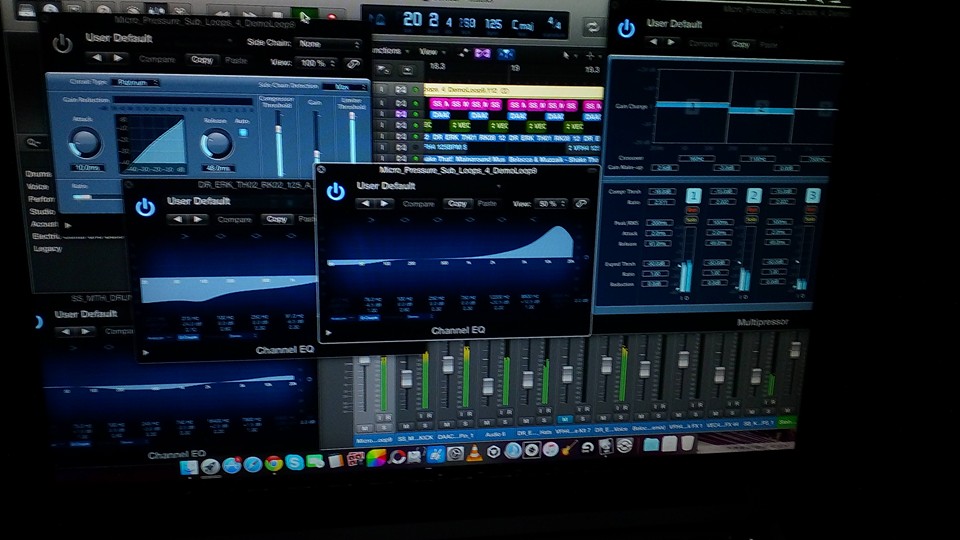Click Compare in the Compressor window

pos(157,59)
